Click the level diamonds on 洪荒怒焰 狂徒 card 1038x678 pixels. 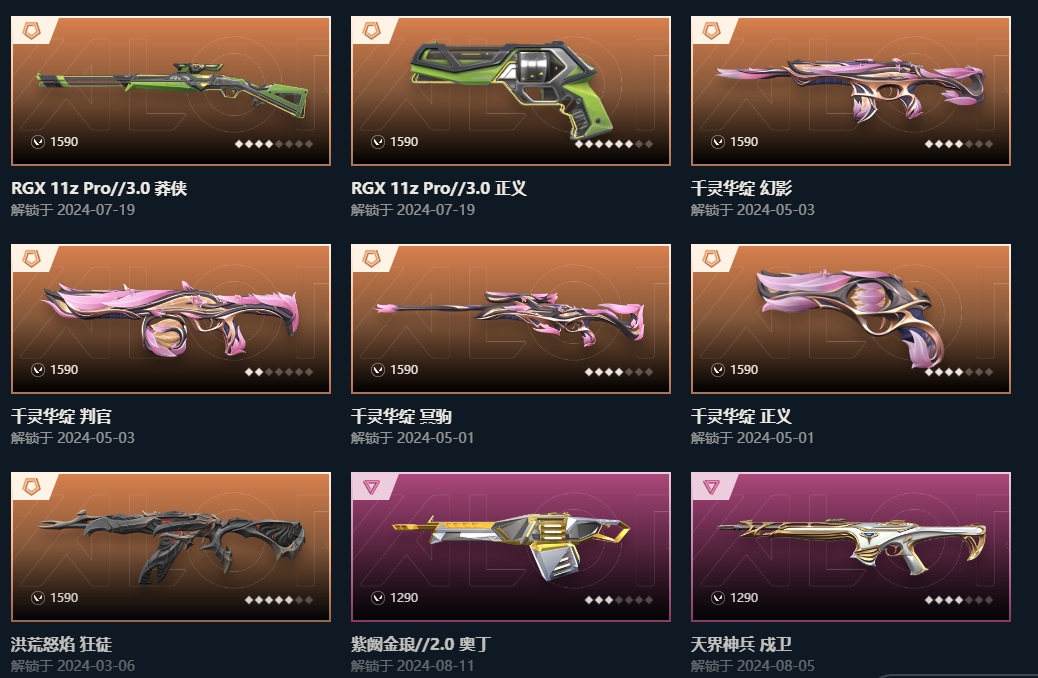279,600
